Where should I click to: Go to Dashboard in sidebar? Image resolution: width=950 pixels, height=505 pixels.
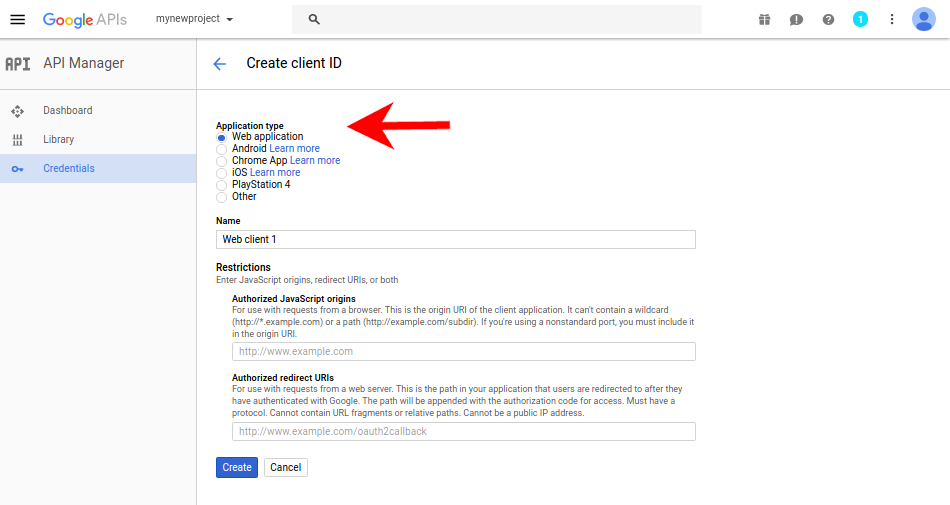click(68, 110)
